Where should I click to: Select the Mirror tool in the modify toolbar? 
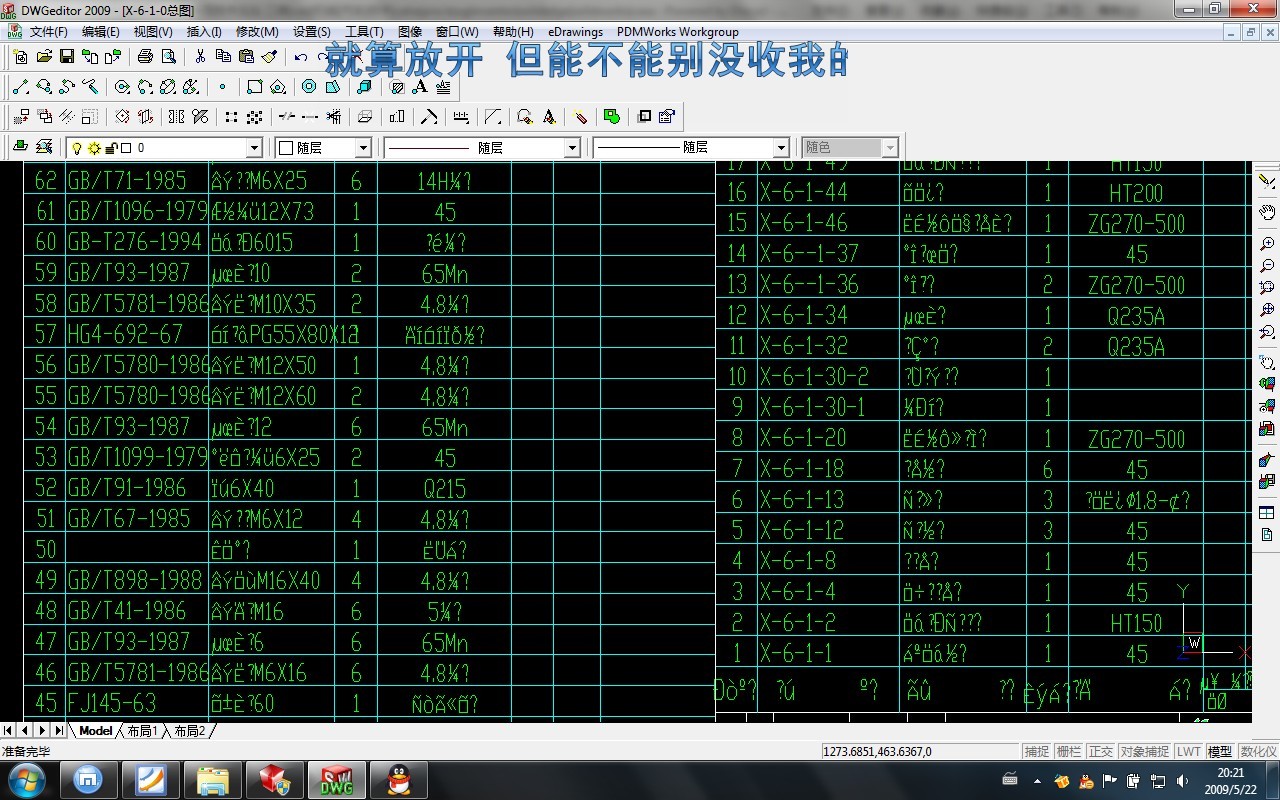pos(177,117)
